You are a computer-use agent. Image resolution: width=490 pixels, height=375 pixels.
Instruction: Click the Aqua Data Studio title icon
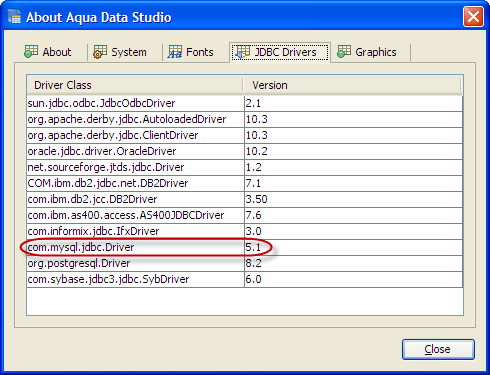14,17
